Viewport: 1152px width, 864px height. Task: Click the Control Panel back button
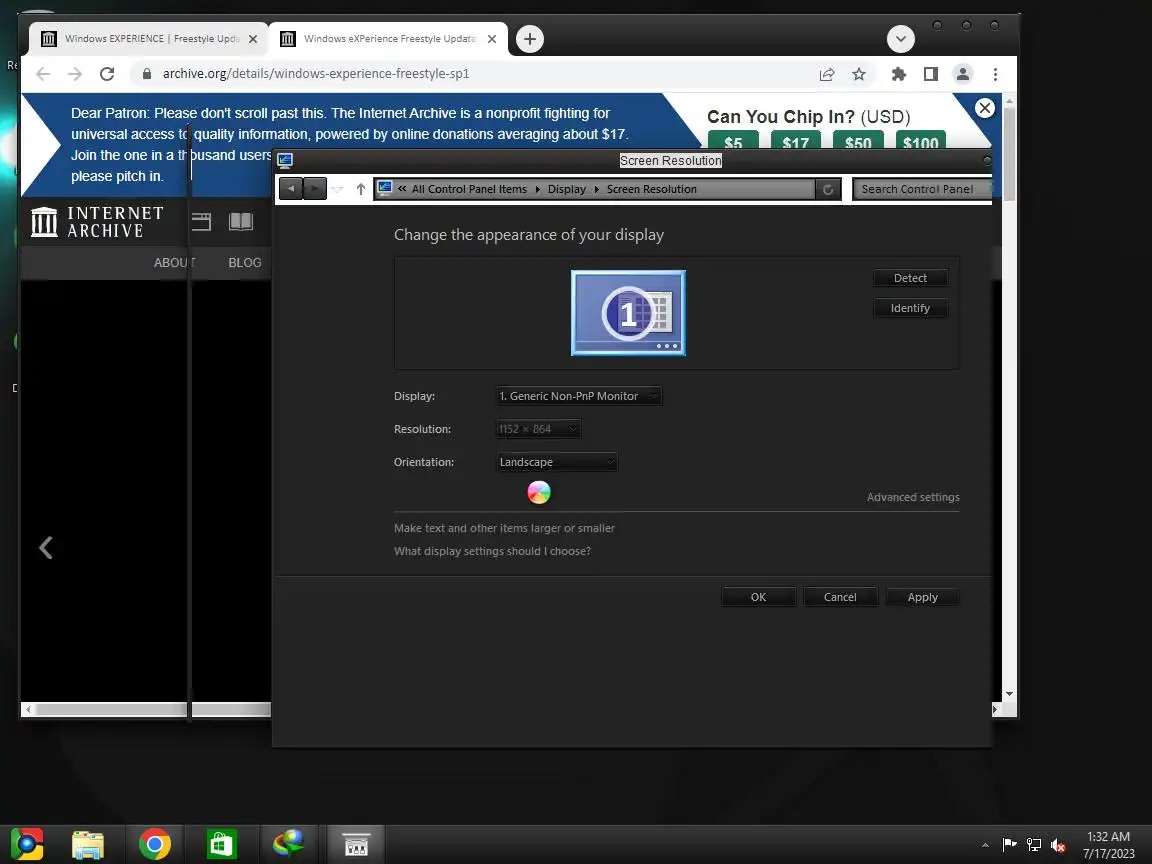tap(291, 189)
